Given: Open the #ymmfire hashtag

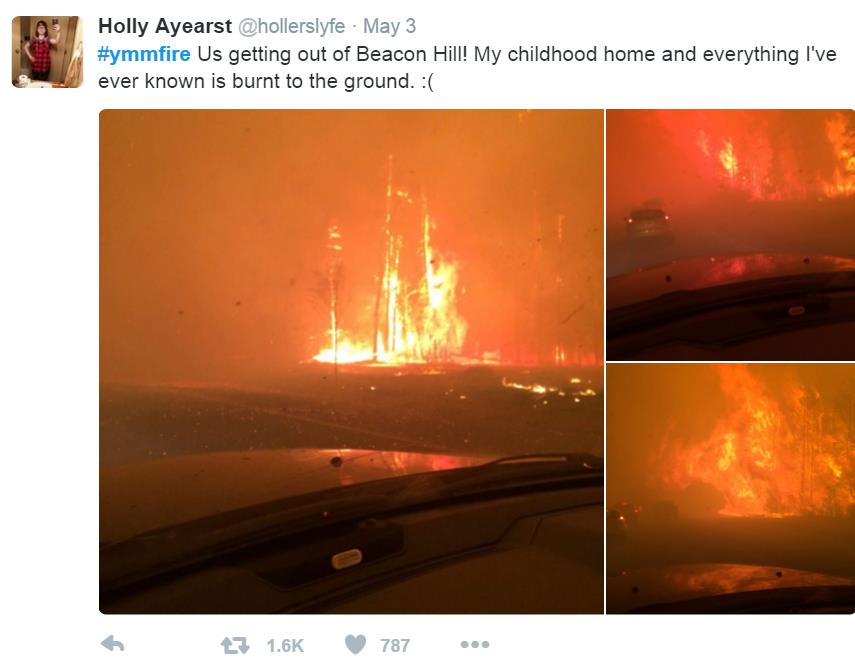Looking at the screenshot, I should pyautogui.click(x=144, y=54).
